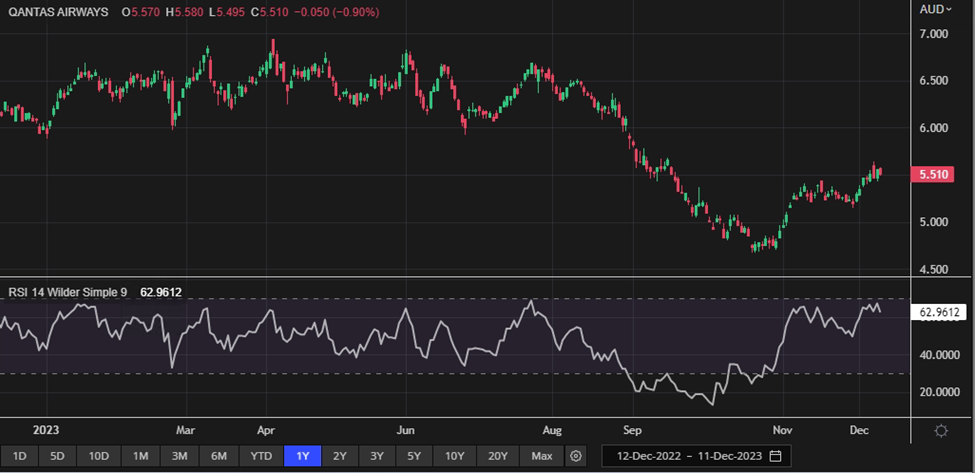Viewport: 975px width, 473px height.
Task: Click the O5.570 open price value
Action: click(140, 12)
